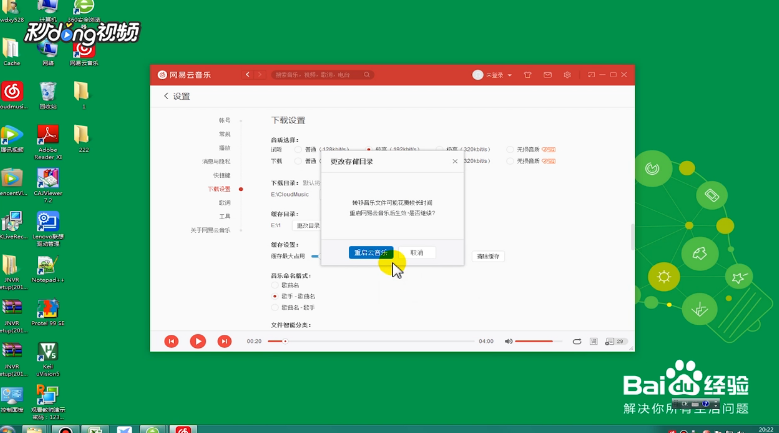Select 普通 quality for 下载

298,161
